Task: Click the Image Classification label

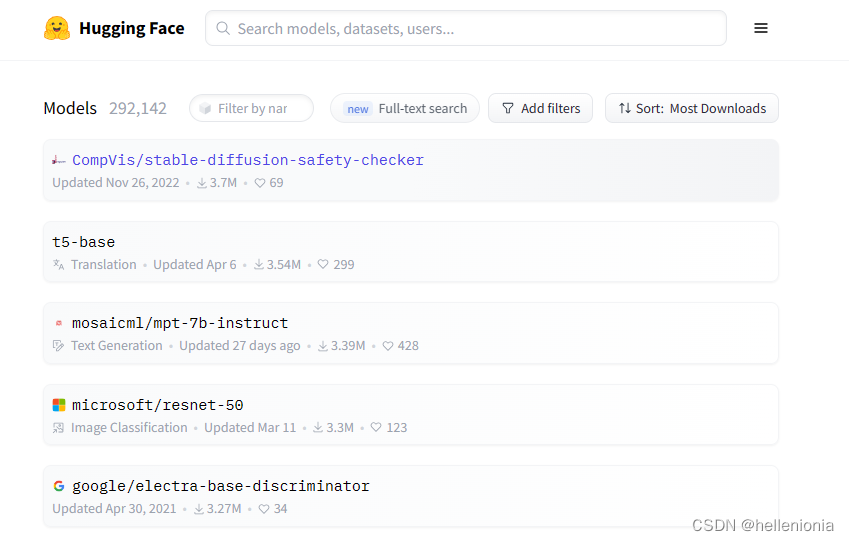Action: (129, 427)
